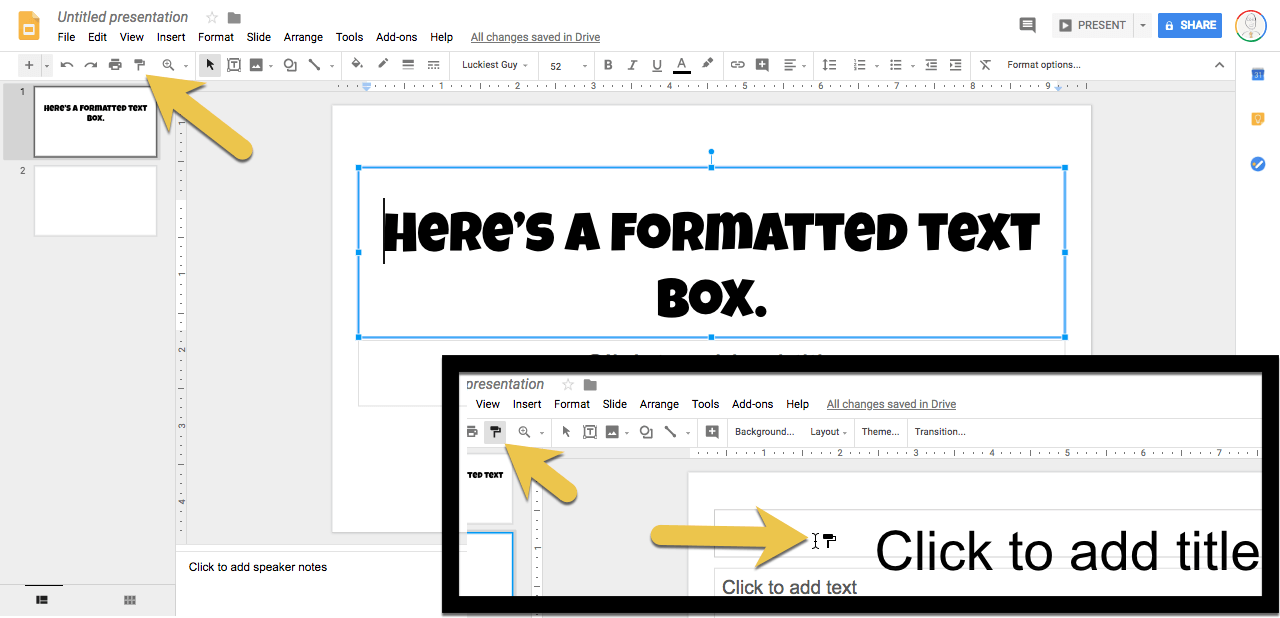The width and height of the screenshot is (1280, 618).
Task: Clear formatting with the clear format icon
Action: pos(985,64)
